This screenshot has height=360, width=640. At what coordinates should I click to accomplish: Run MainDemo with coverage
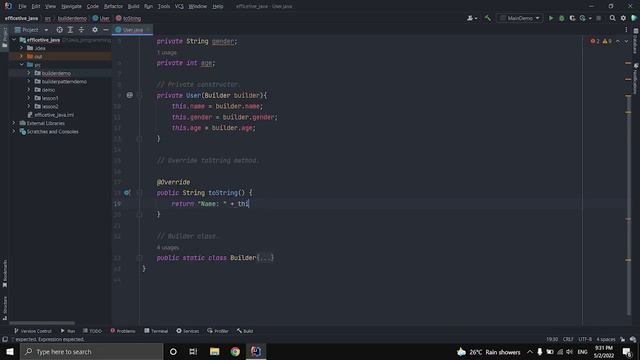pyautogui.click(x=572, y=18)
